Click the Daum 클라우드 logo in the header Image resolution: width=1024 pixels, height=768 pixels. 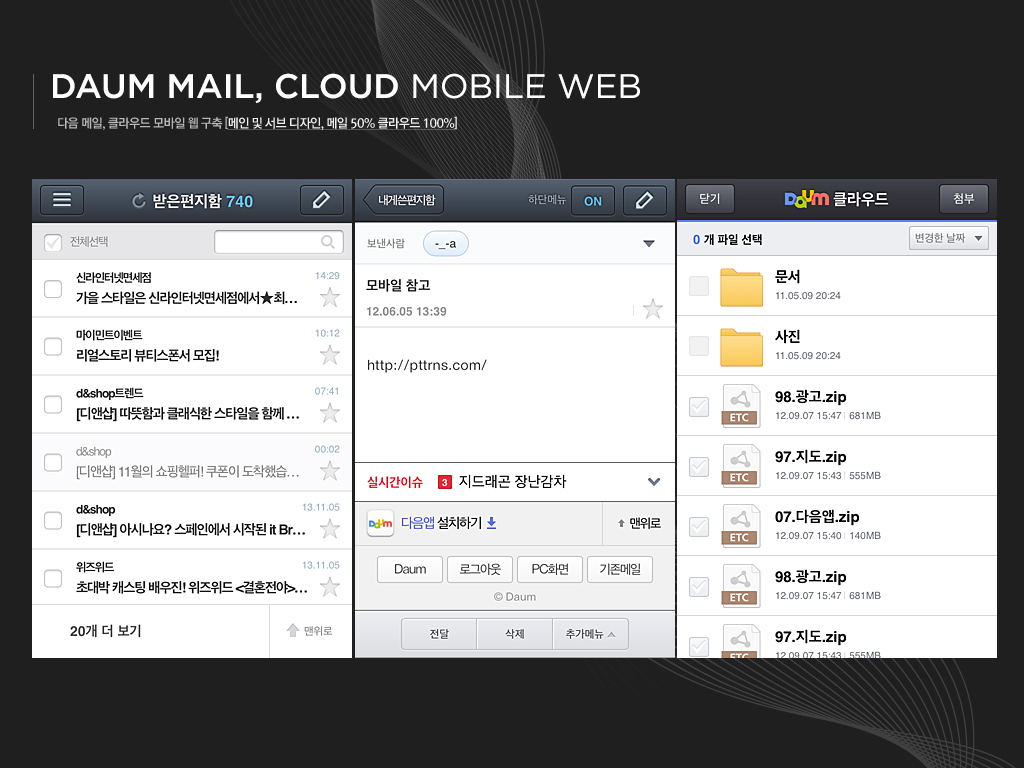836,199
